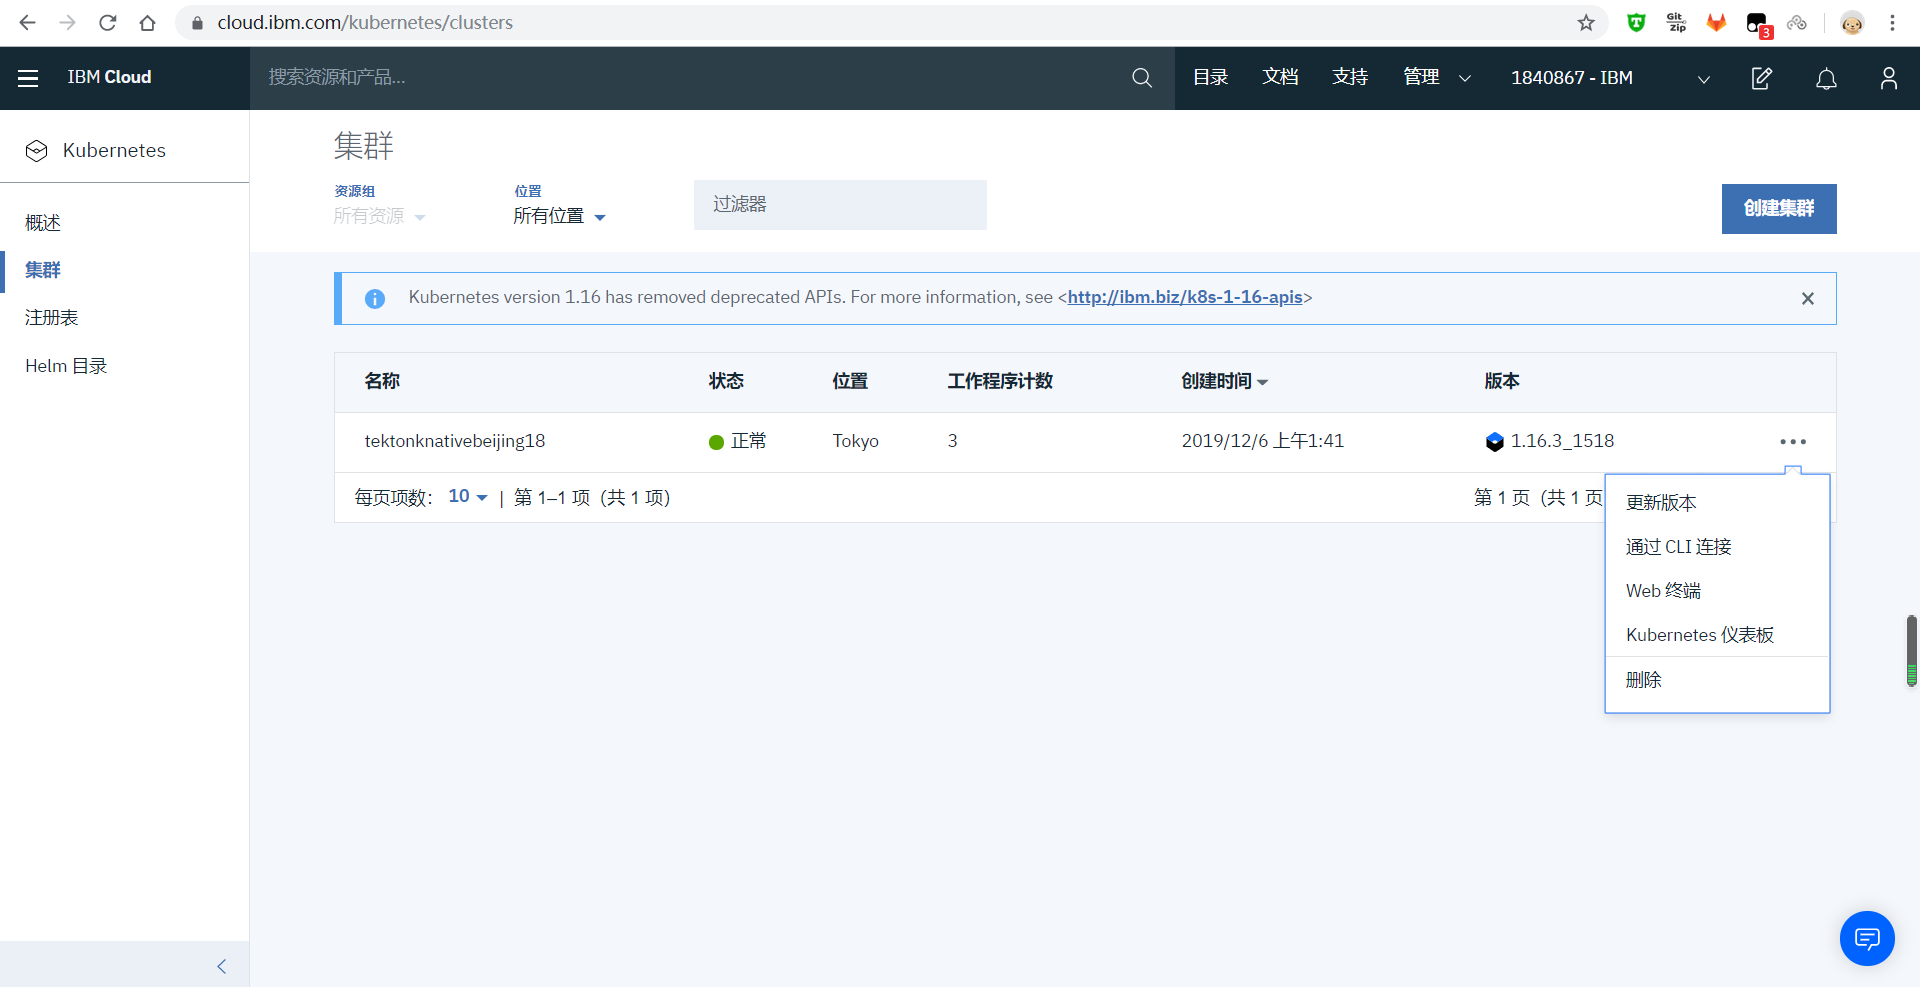Open the 所有位置 location dropdown
This screenshot has width=1920, height=987.
pos(559,216)
